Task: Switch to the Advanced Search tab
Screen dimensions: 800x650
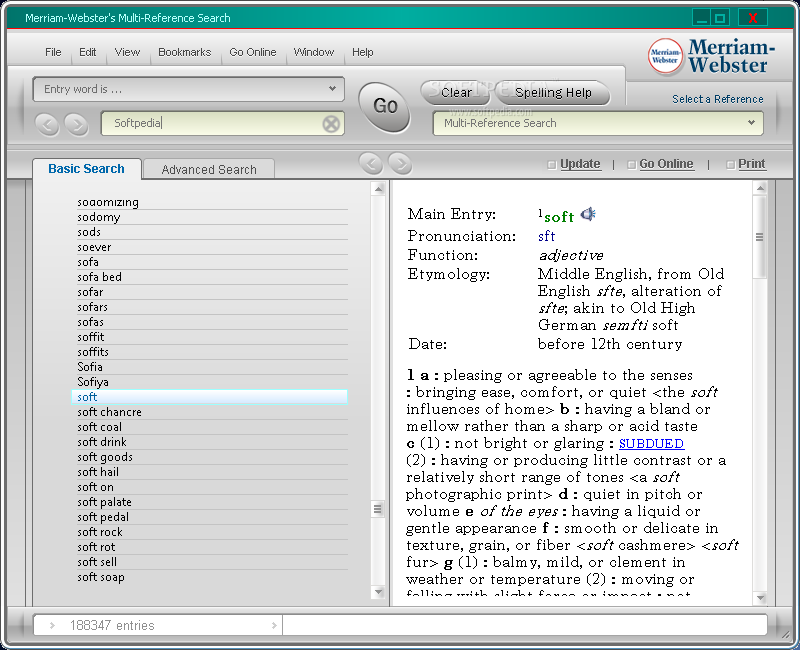Action: coord(209,169)
